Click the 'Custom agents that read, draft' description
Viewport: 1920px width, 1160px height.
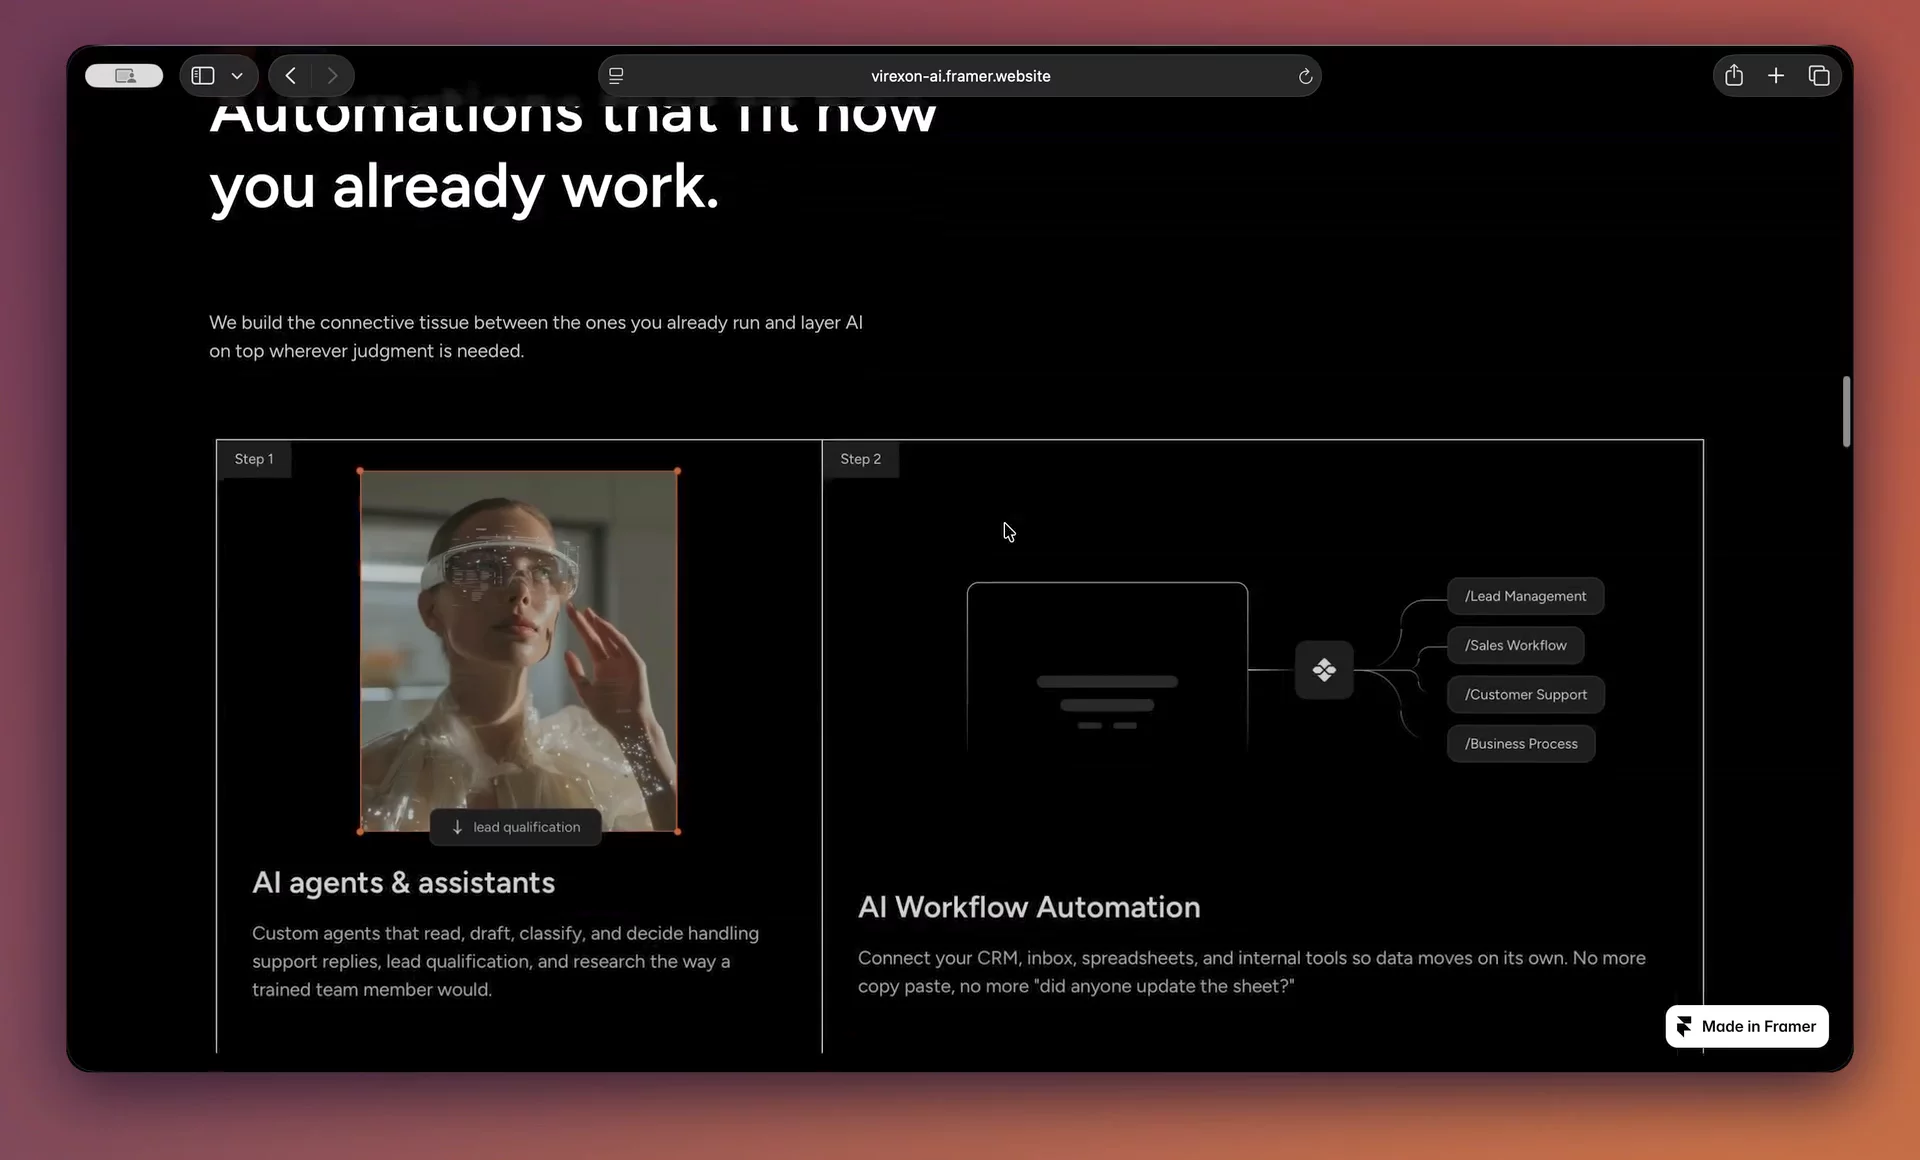[x=505, y=961]
